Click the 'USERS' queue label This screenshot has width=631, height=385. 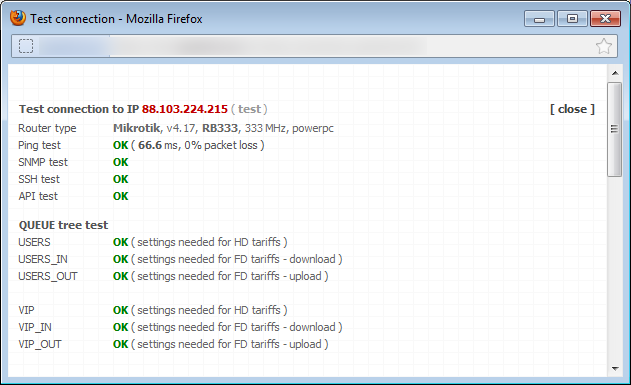point(34,242)
